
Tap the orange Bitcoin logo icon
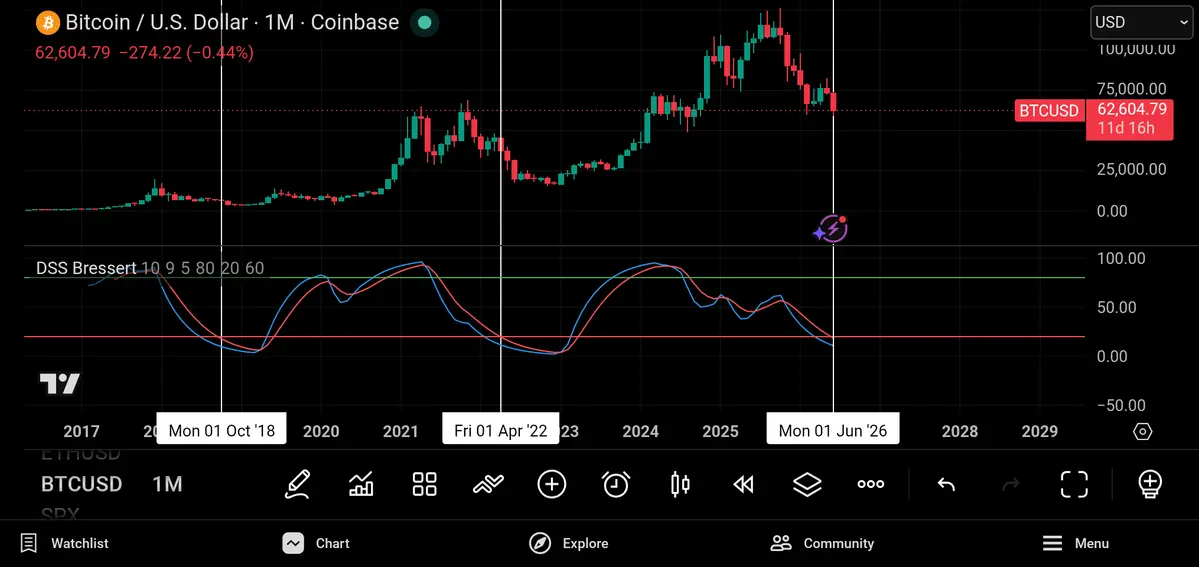(x=47, y=22)
